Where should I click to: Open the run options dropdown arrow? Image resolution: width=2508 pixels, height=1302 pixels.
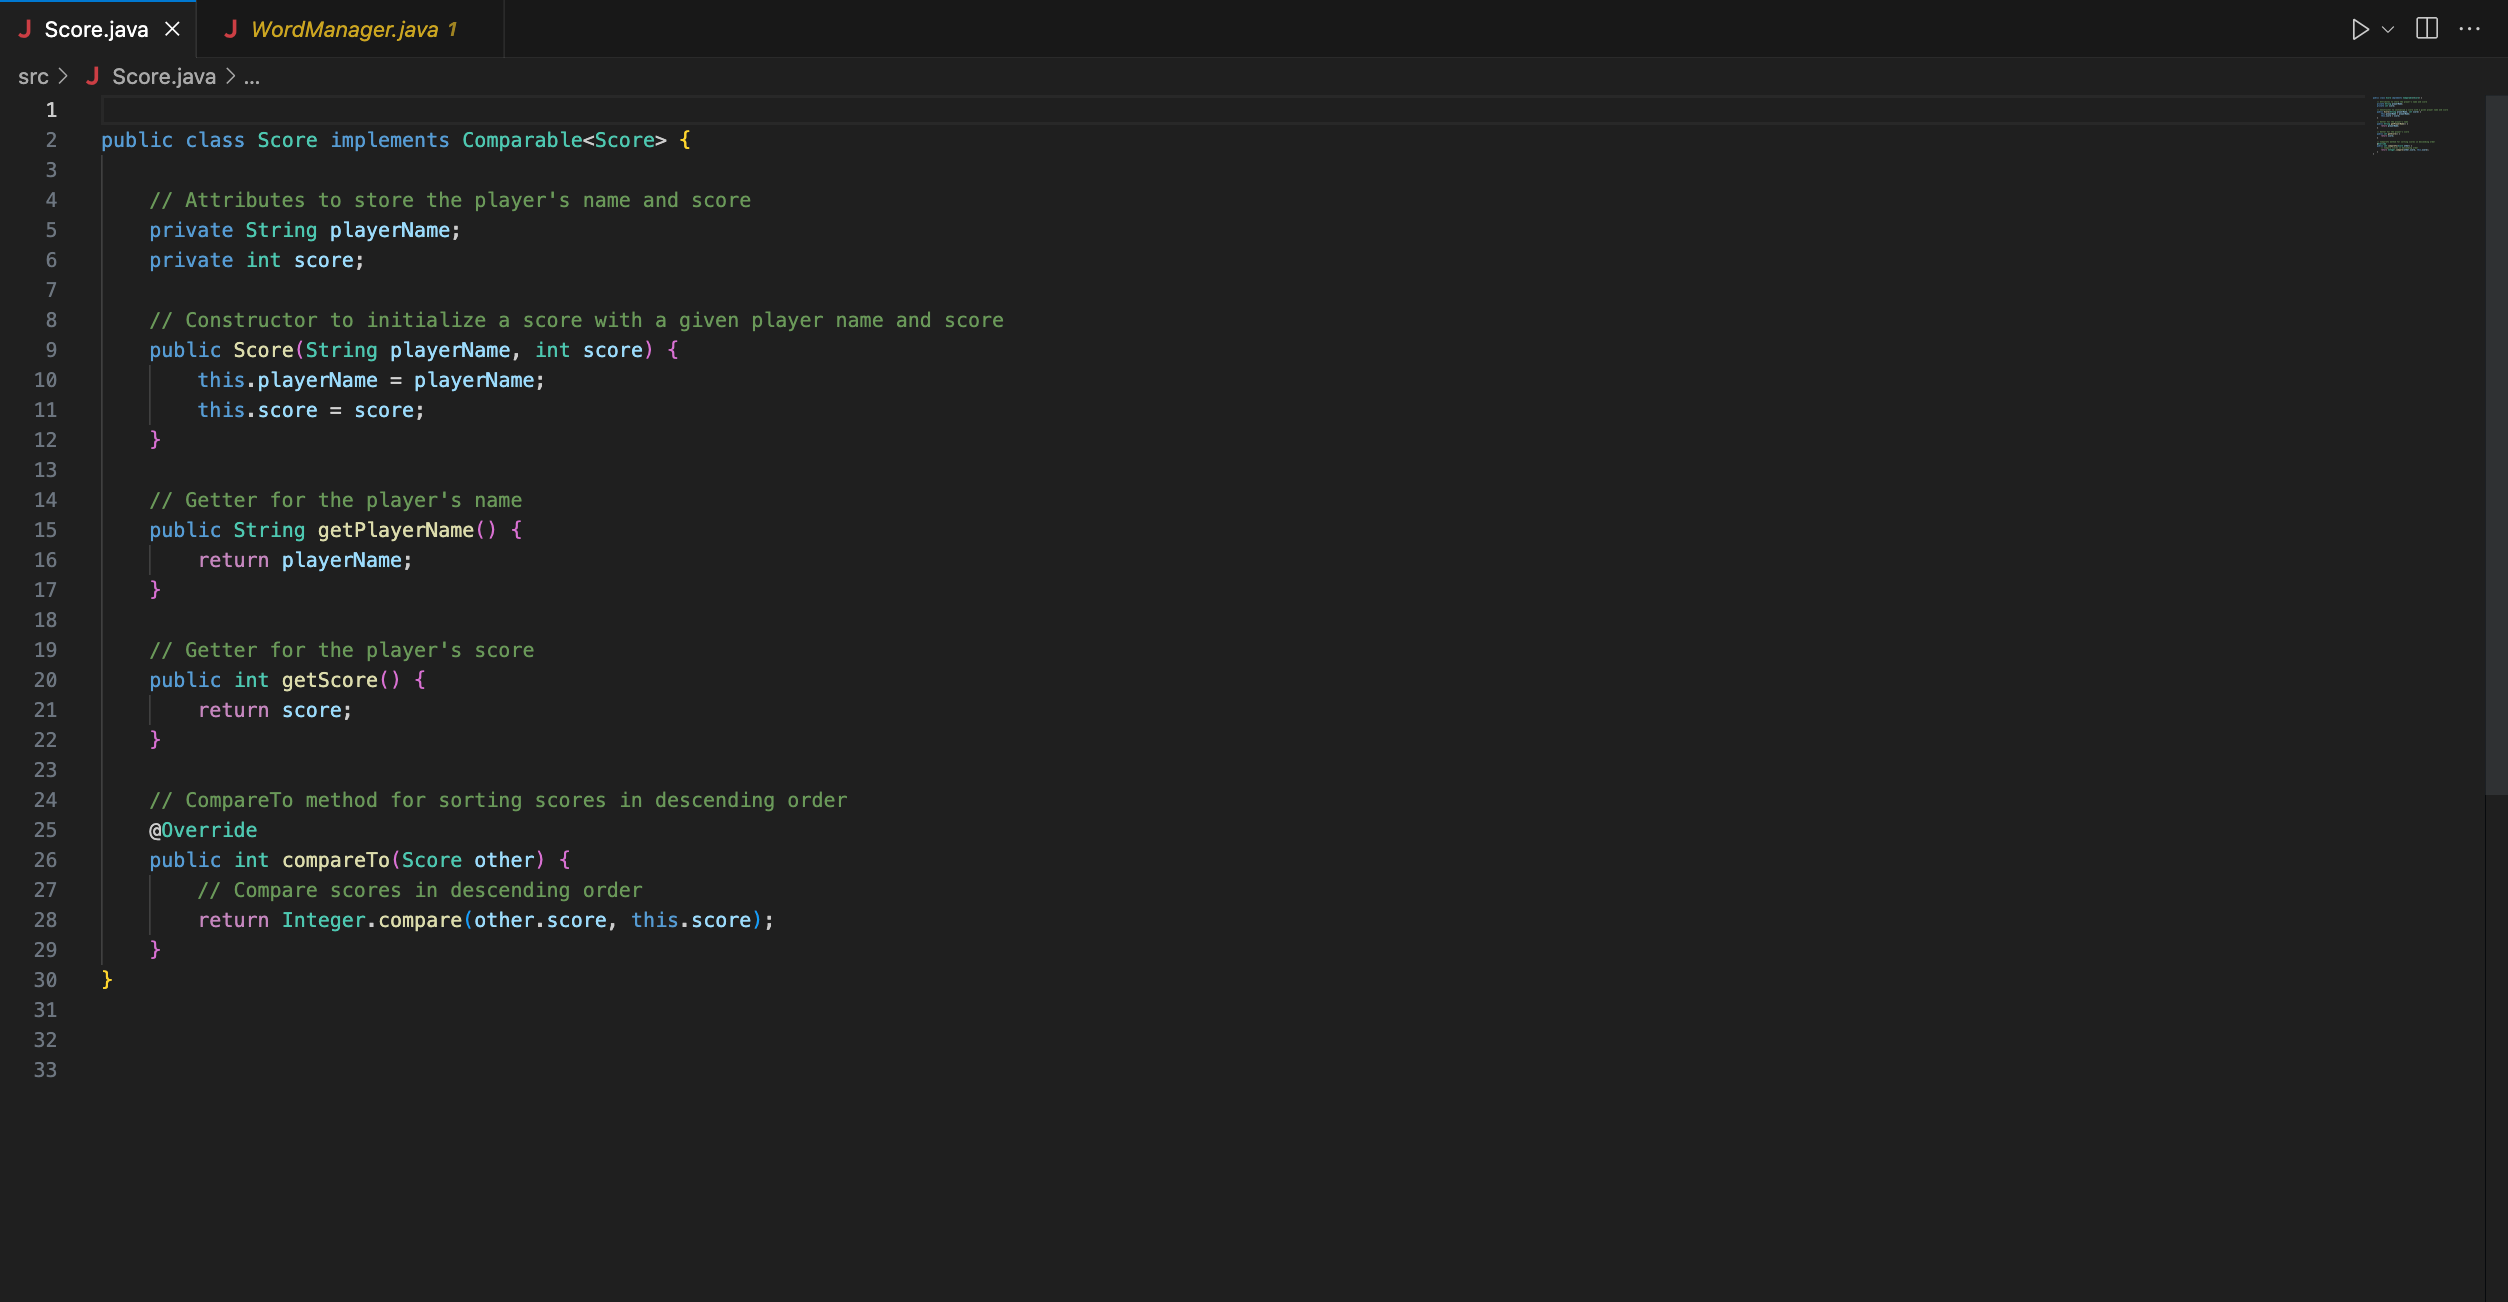click(2388, 29)
